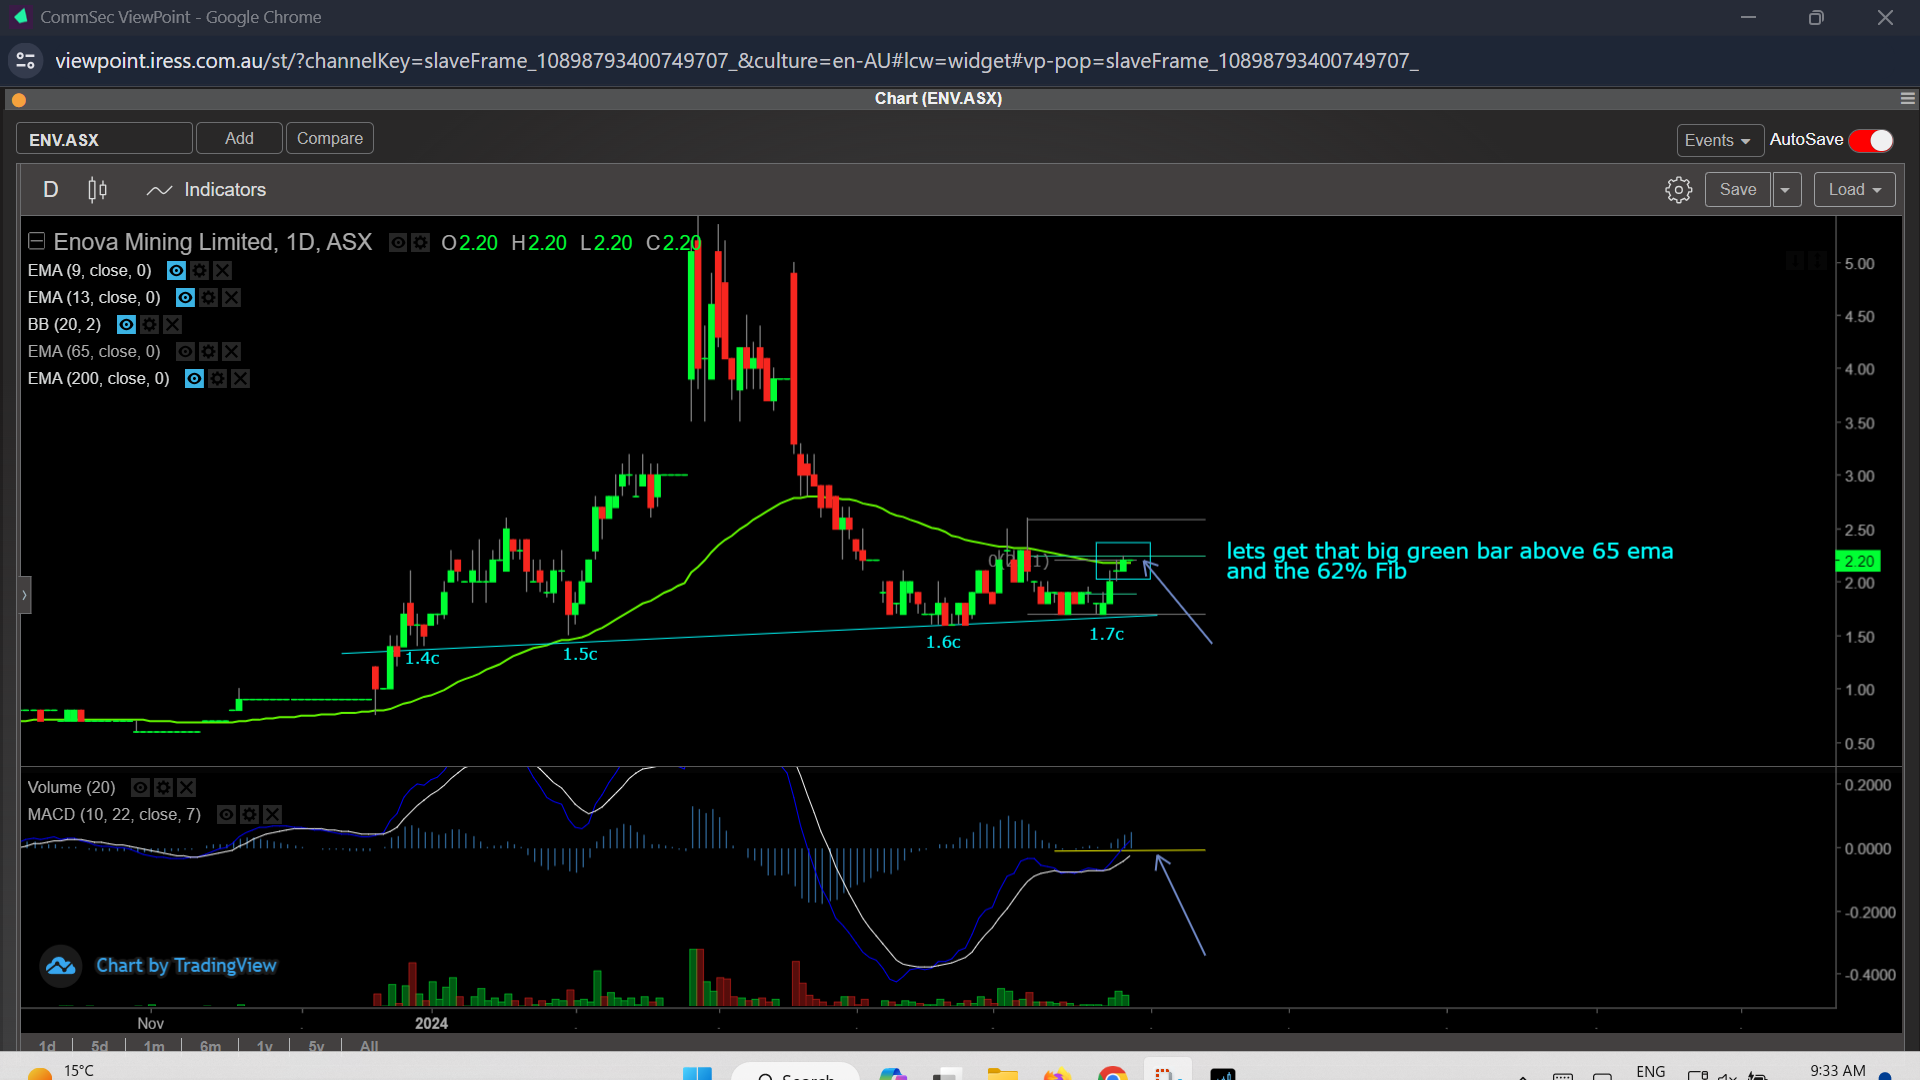
Task: Open Windows Start menu
Action: tap(697, 1073)
